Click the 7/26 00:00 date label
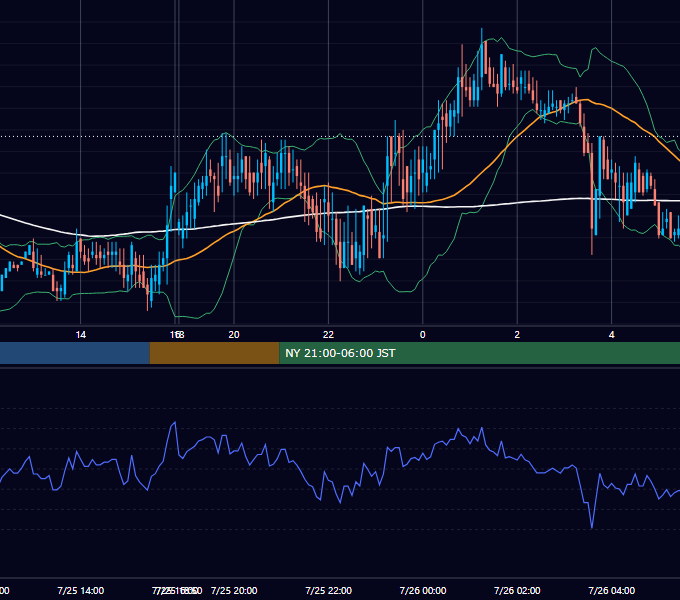 pyautogui.click(x=423, y=590)
